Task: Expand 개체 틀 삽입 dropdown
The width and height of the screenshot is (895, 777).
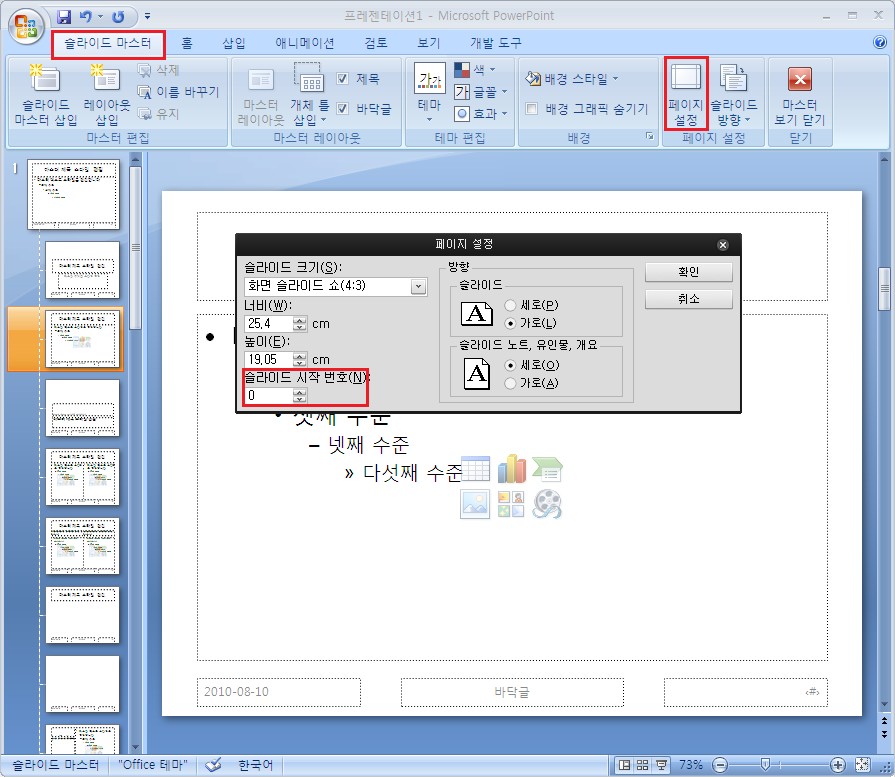Action: (310, 120)
